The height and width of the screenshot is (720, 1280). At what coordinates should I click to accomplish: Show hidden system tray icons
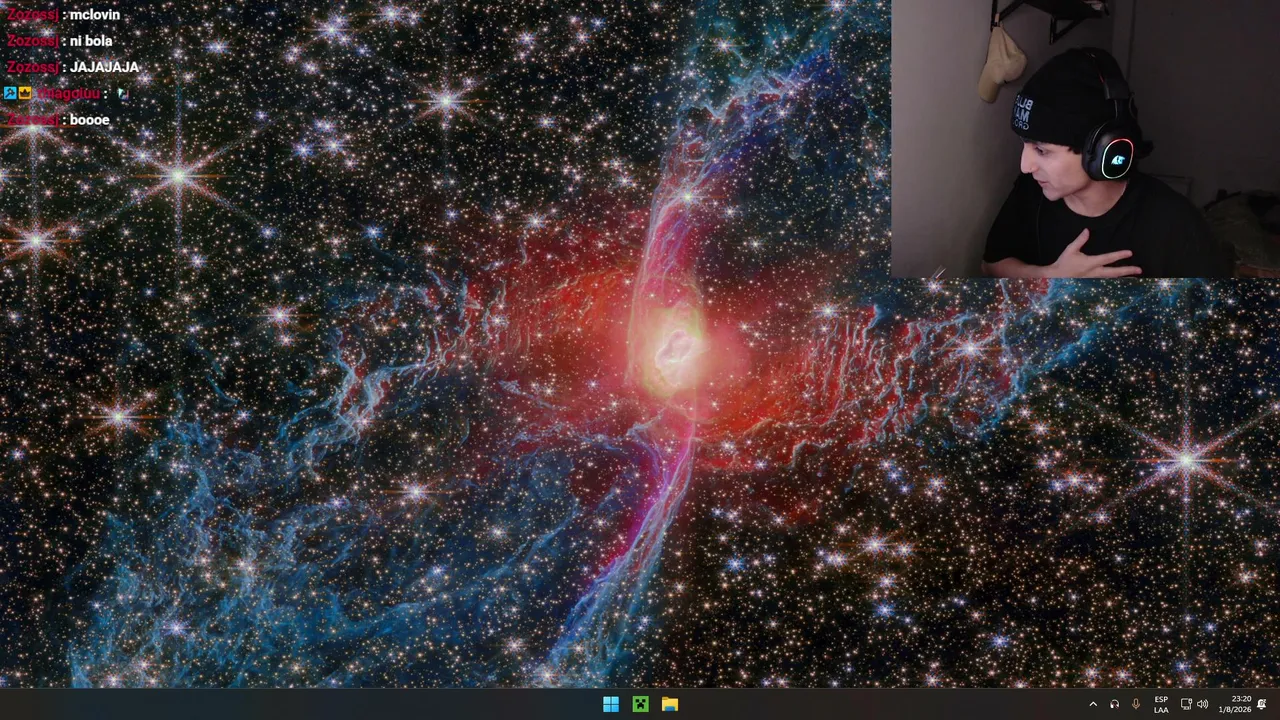pyautogui.click(x=1093, y=704)
